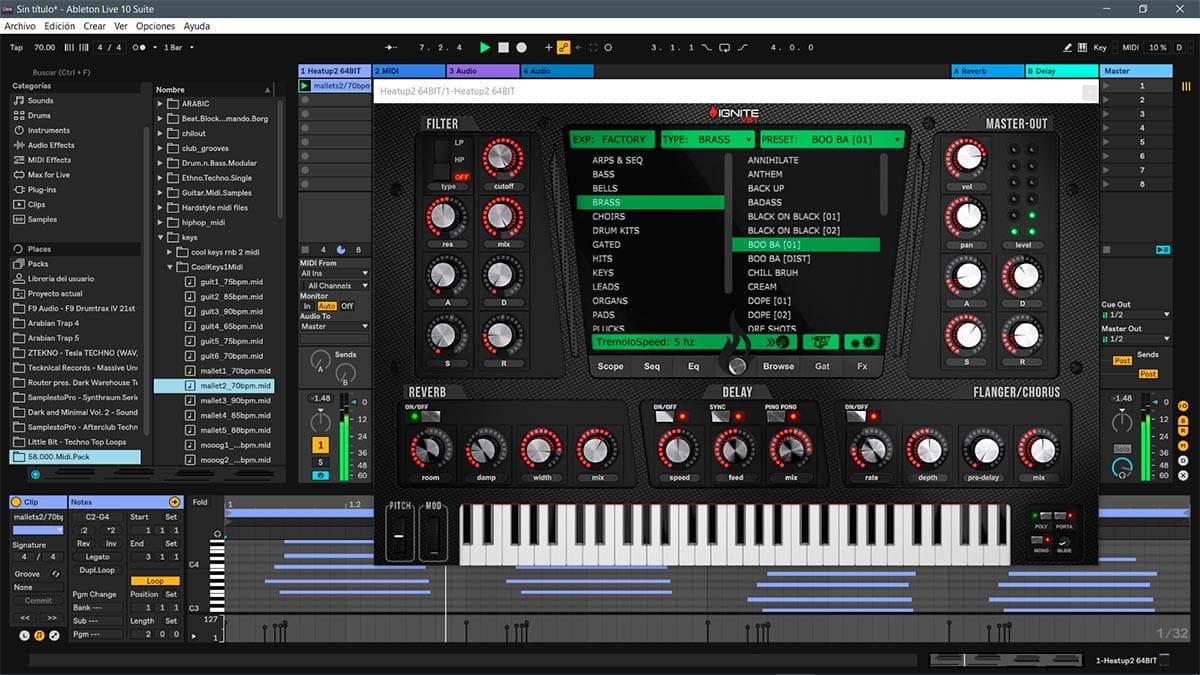Open the gear settings icon in Heatup2 display
The height and width of the screenshot is (675, 1200).
pyautogui.click(x=862, y=342)
